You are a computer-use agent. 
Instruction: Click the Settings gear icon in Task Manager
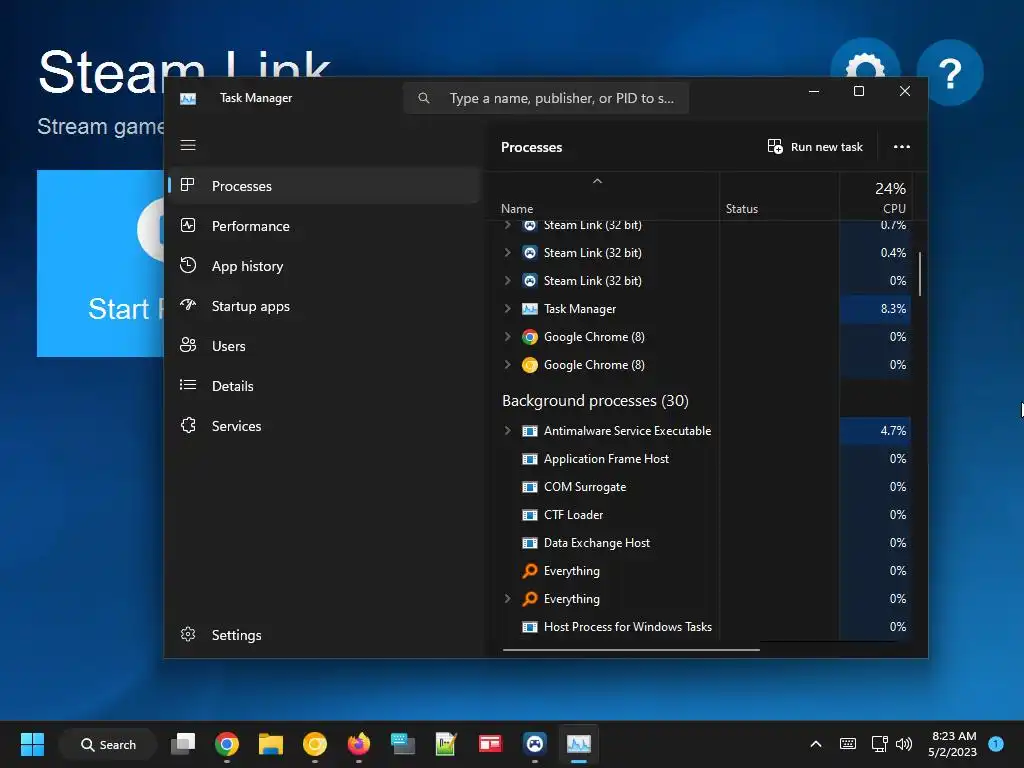pos(188,634)
